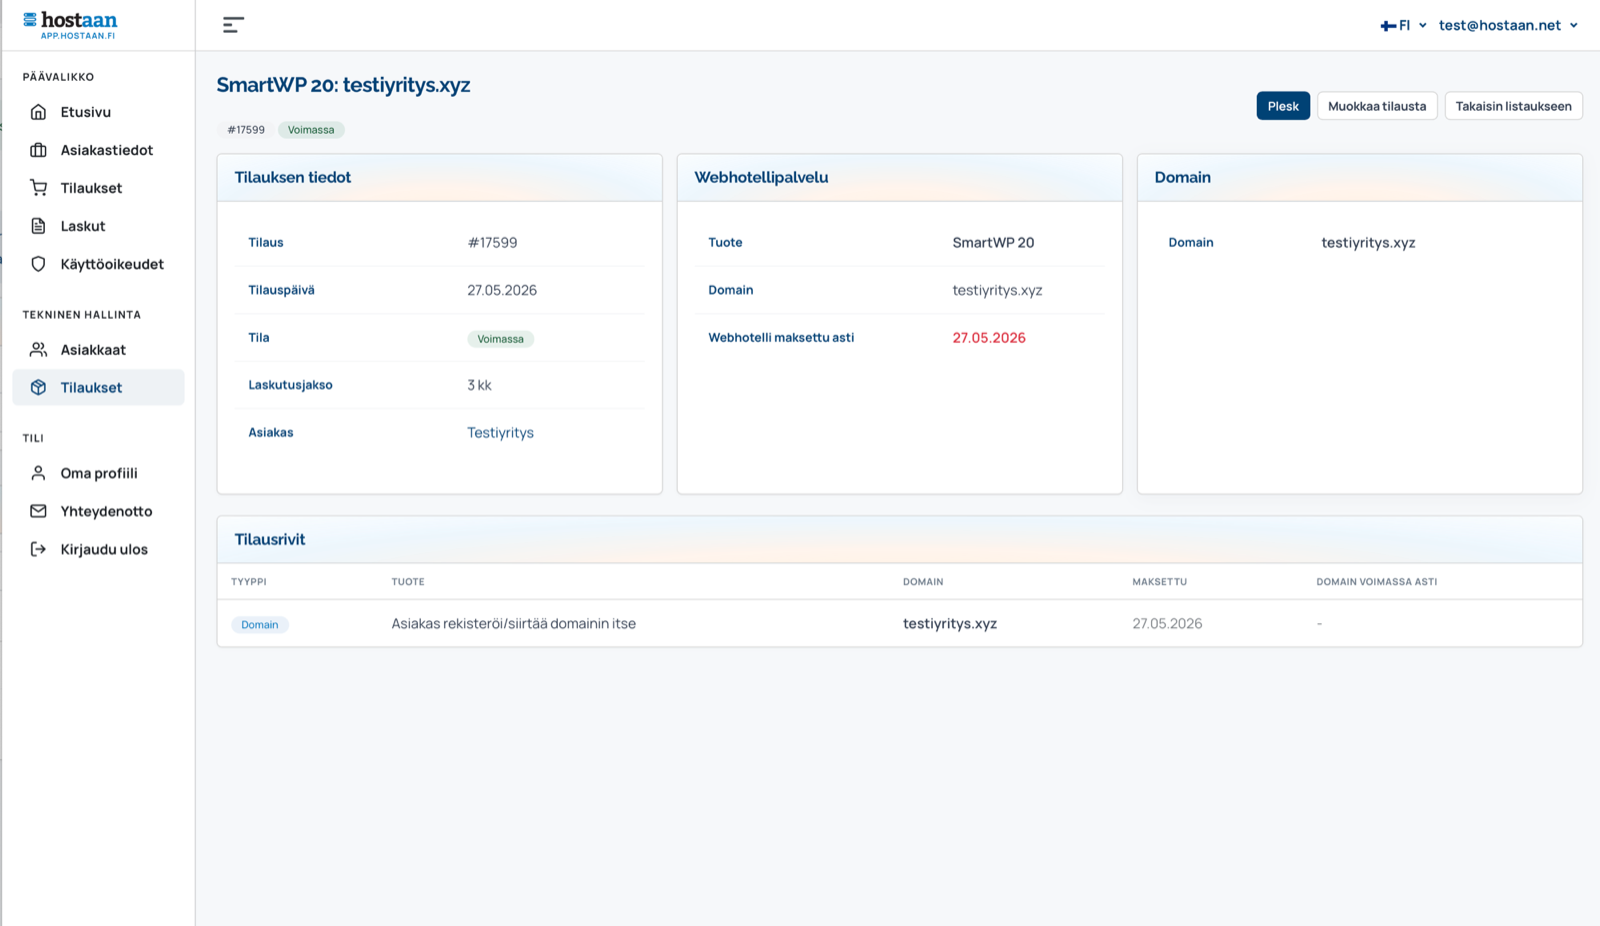The image size is (1600, 926).
Task: Toggle the sidebar collapse hamburger icon
Action: [x=233, y=25]
